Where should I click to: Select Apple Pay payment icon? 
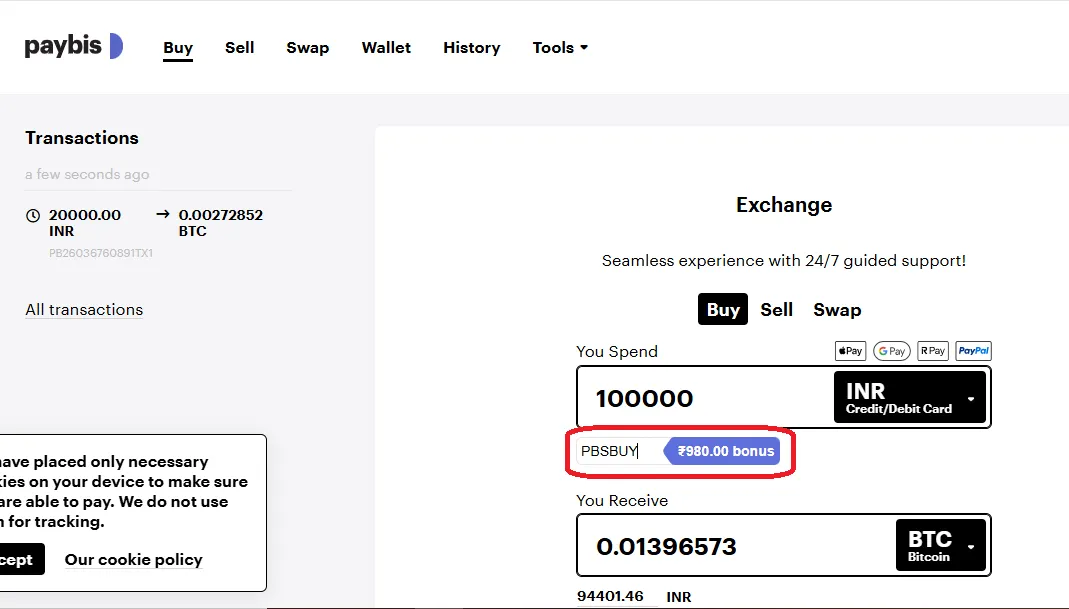849,351
